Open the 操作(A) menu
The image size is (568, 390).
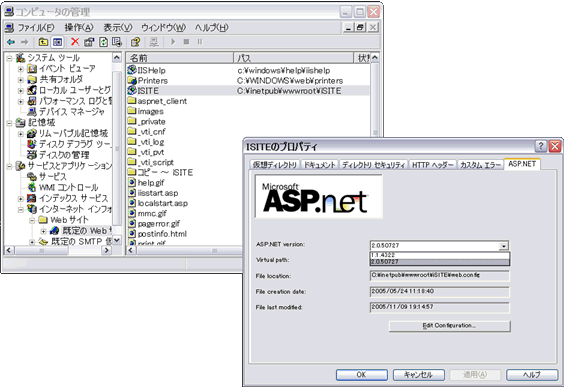(78, 28)
